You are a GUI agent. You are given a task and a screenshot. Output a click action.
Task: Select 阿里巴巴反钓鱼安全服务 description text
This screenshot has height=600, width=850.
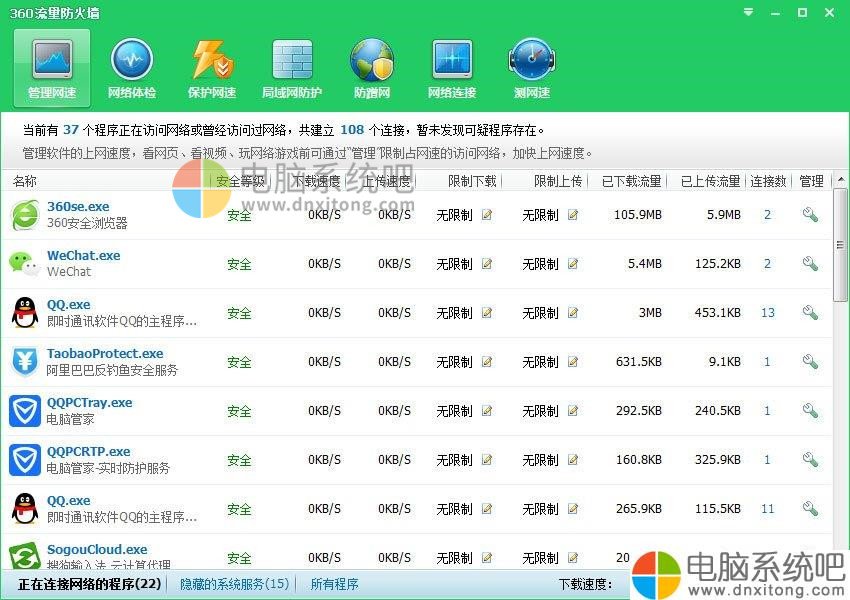(x=112, y=370)
